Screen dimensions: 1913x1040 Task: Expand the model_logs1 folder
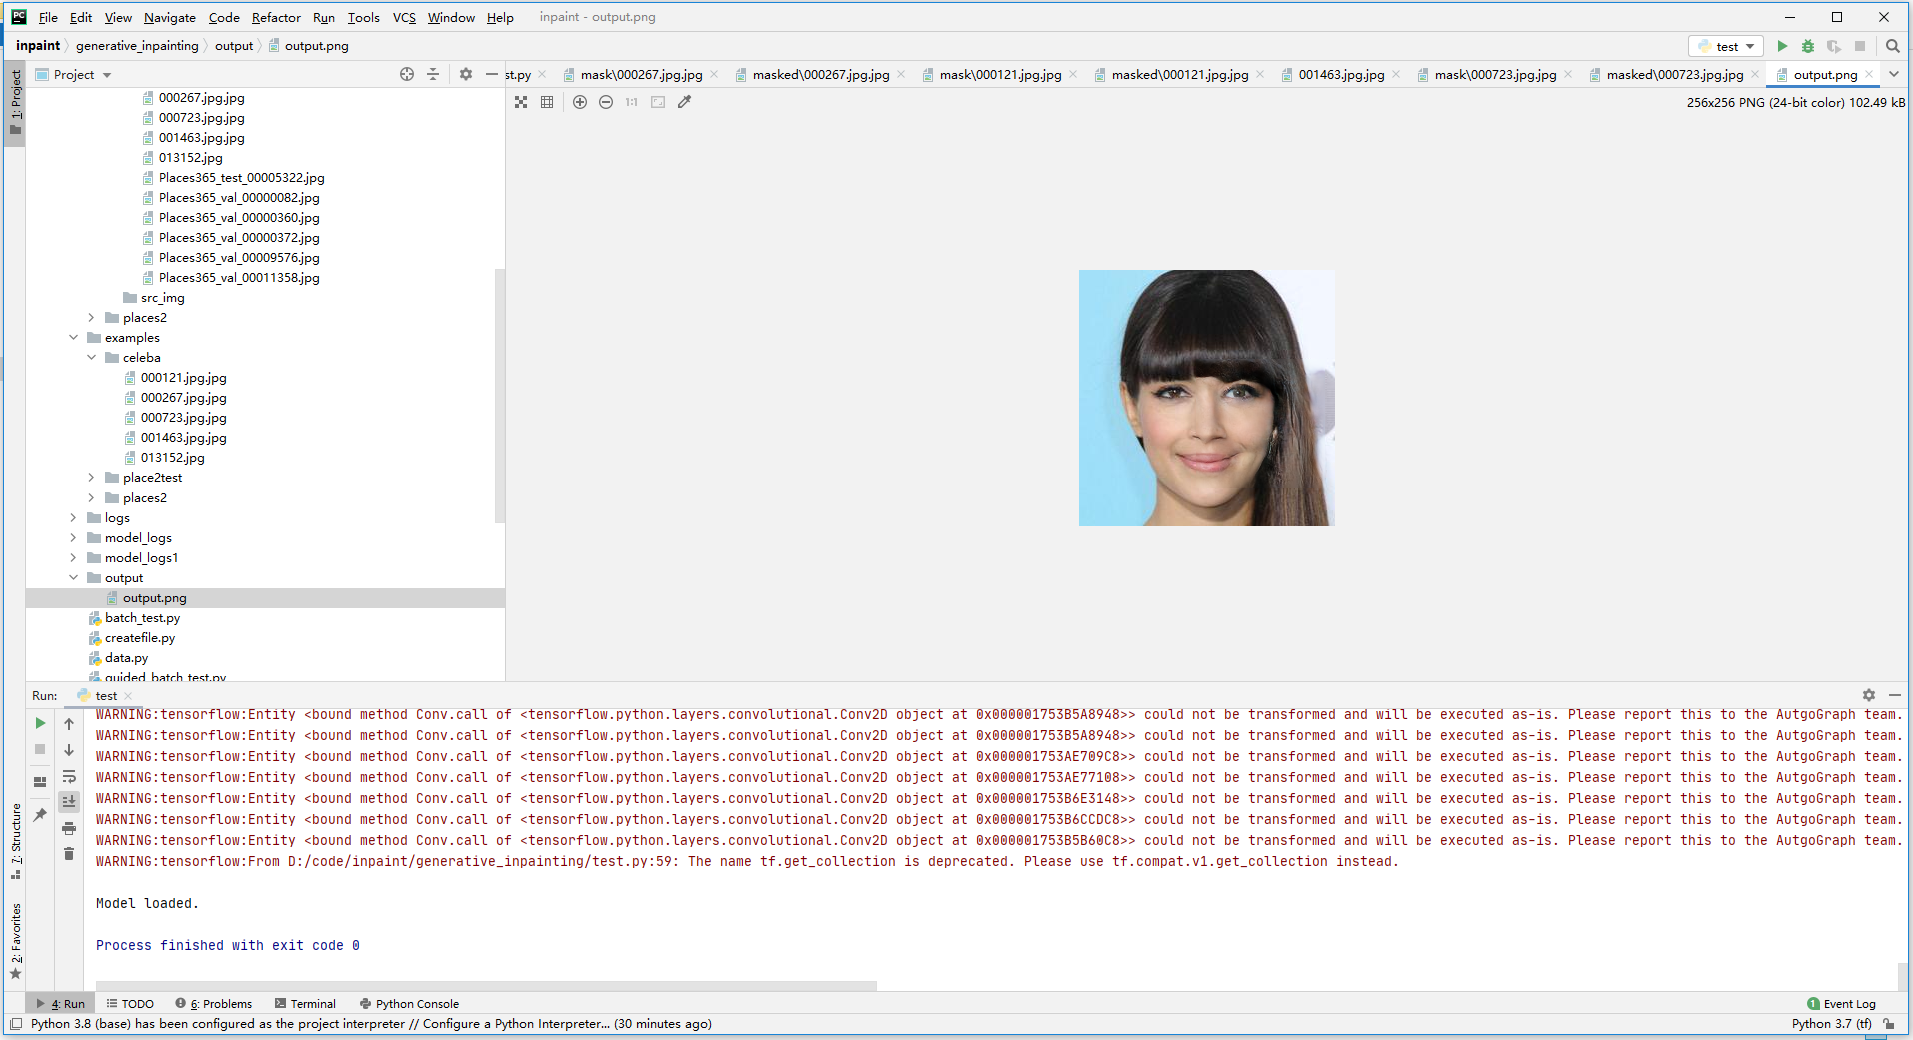pos(73,558)
